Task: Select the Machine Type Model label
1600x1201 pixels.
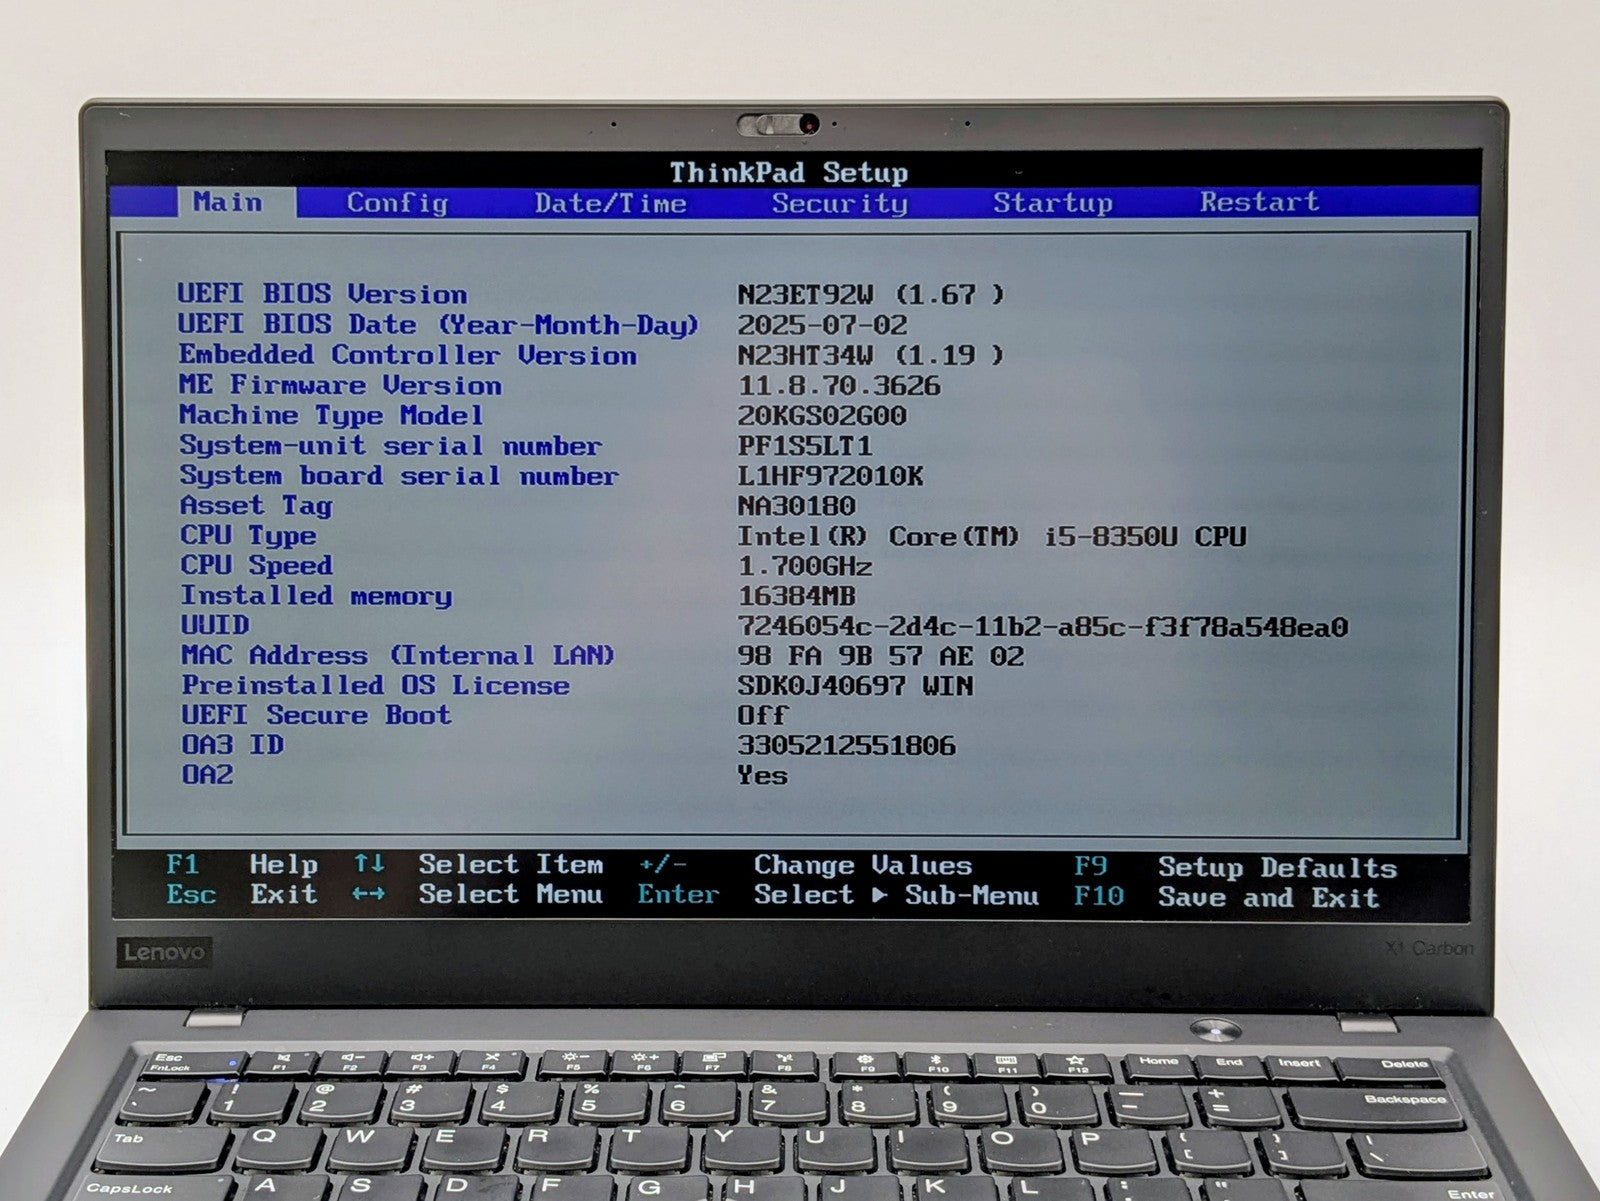Action: point(331,415)
